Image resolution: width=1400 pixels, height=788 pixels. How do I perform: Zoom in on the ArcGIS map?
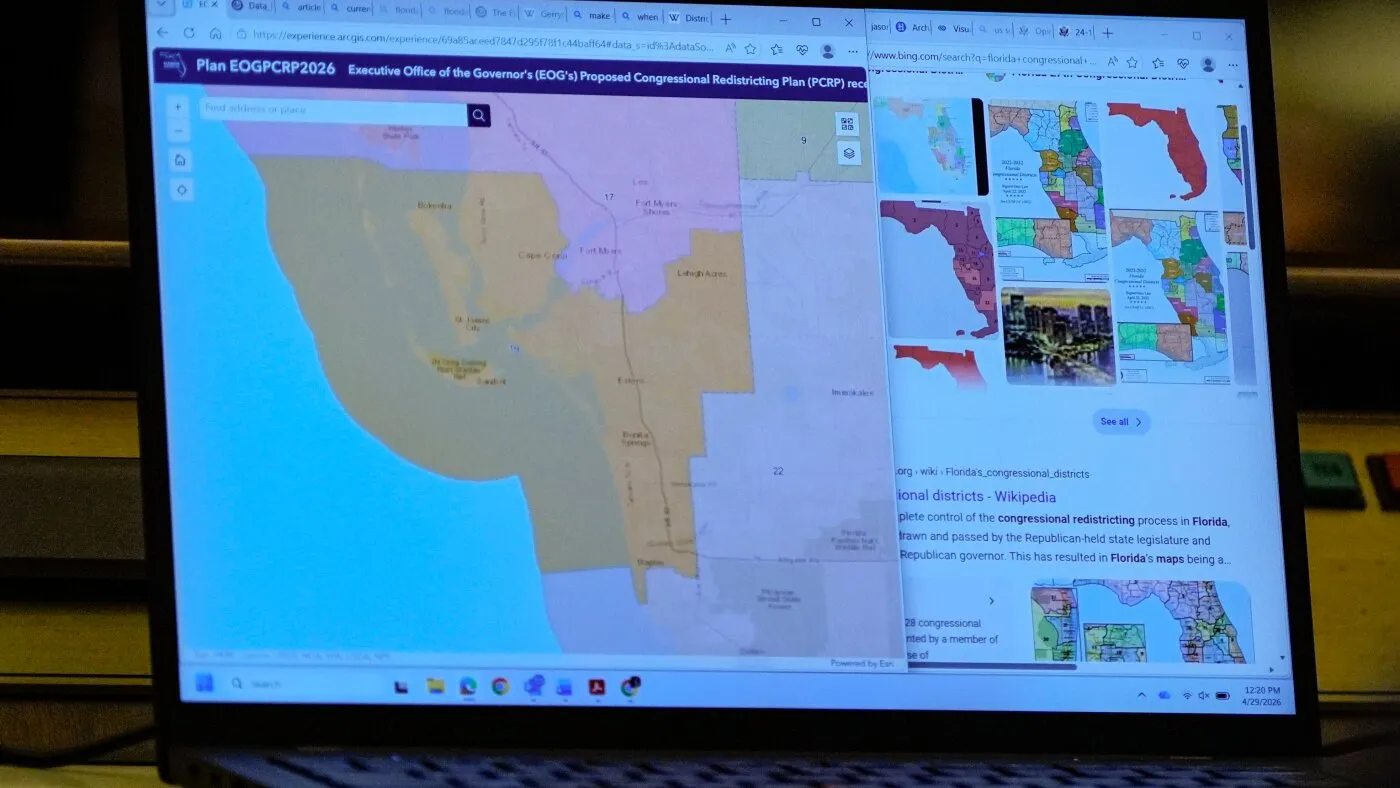178,107
